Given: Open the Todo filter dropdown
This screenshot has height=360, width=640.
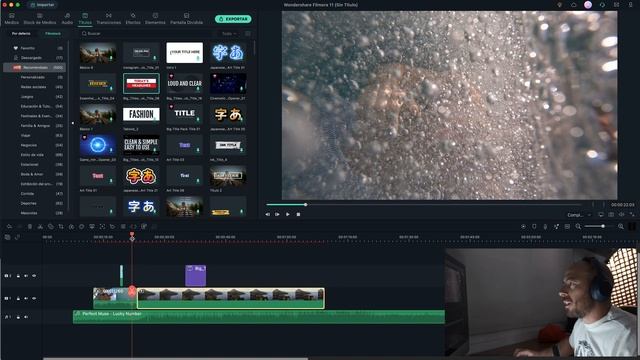Looking at the screenshot, I should coord(229,34).
